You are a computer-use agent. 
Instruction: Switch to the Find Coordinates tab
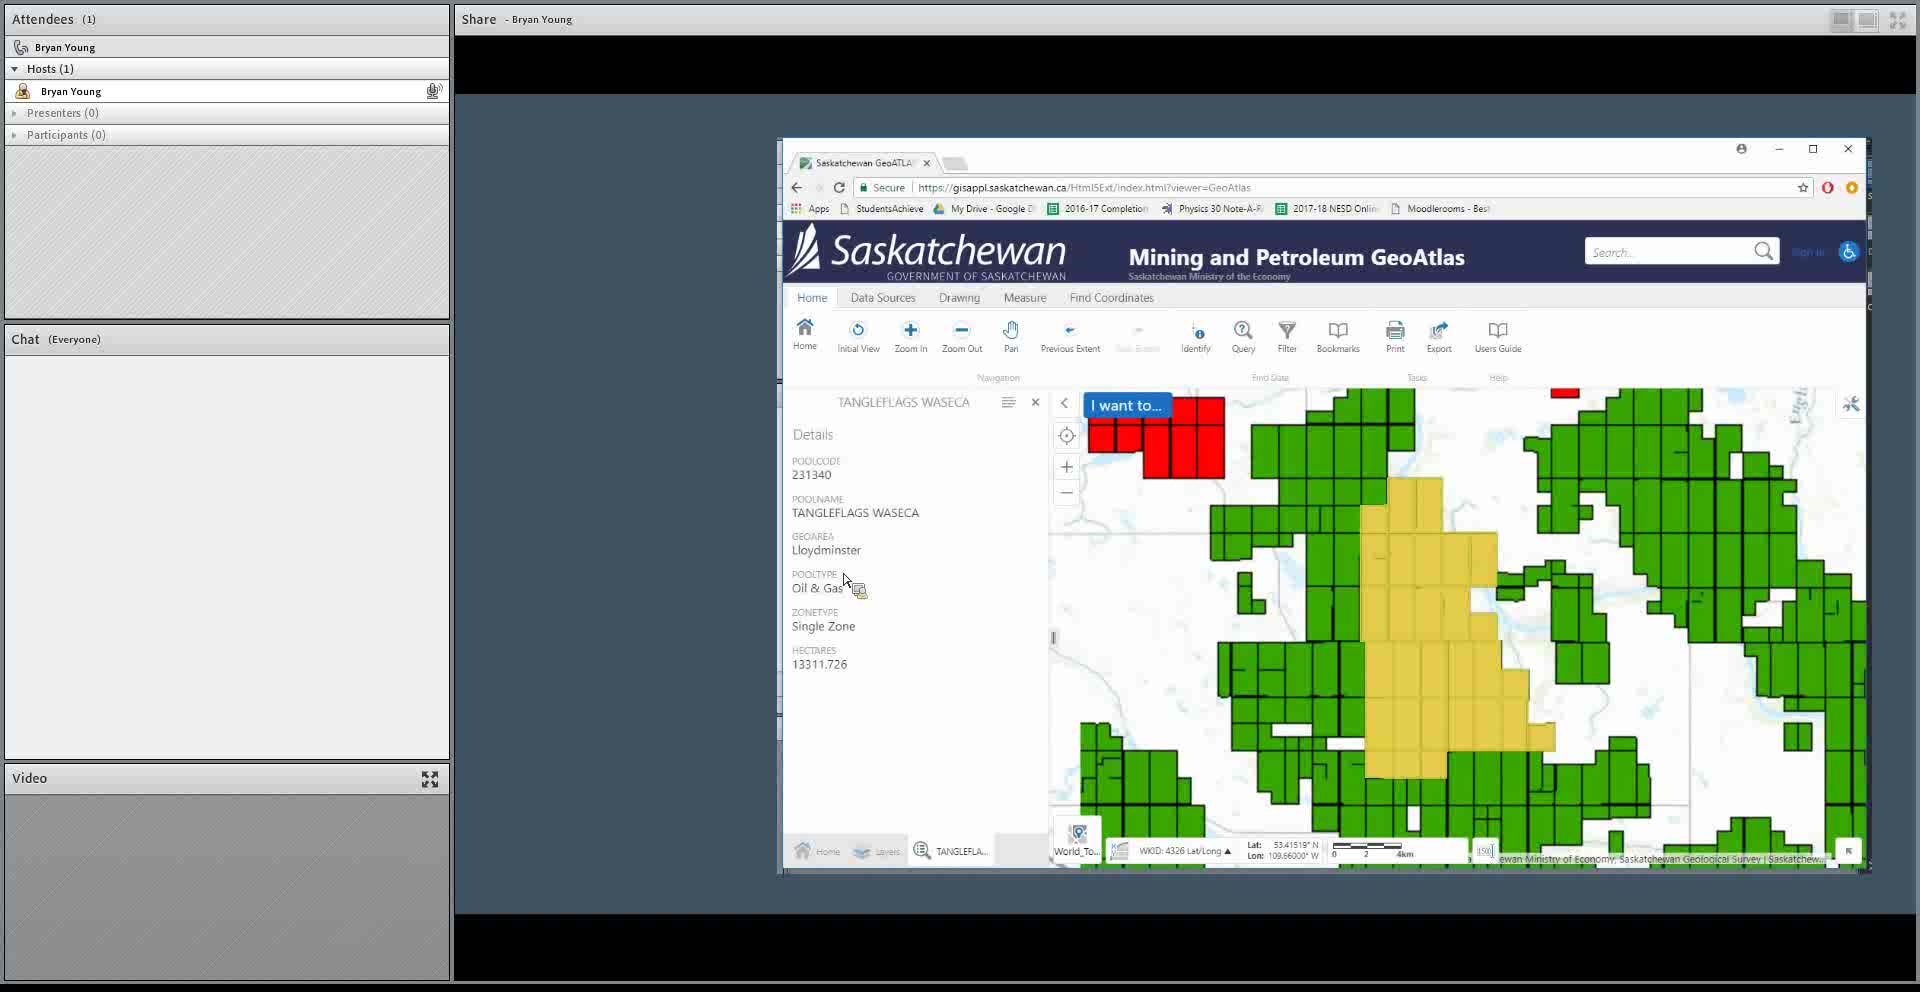1111,298
